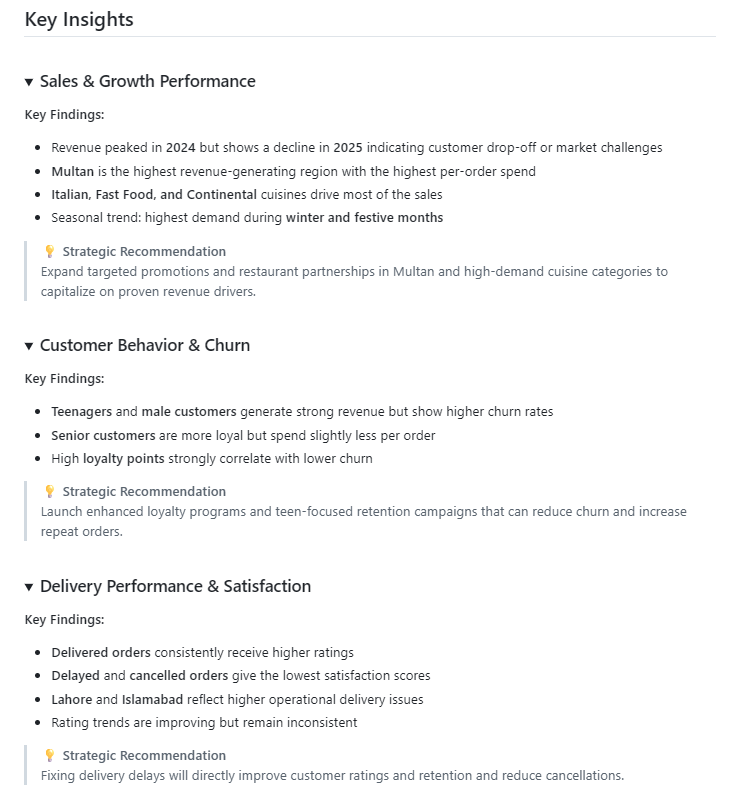Click the lightbulb icon under Customer Behavior
This screenshot has width=732, height=790.
(x=49, y=491)
